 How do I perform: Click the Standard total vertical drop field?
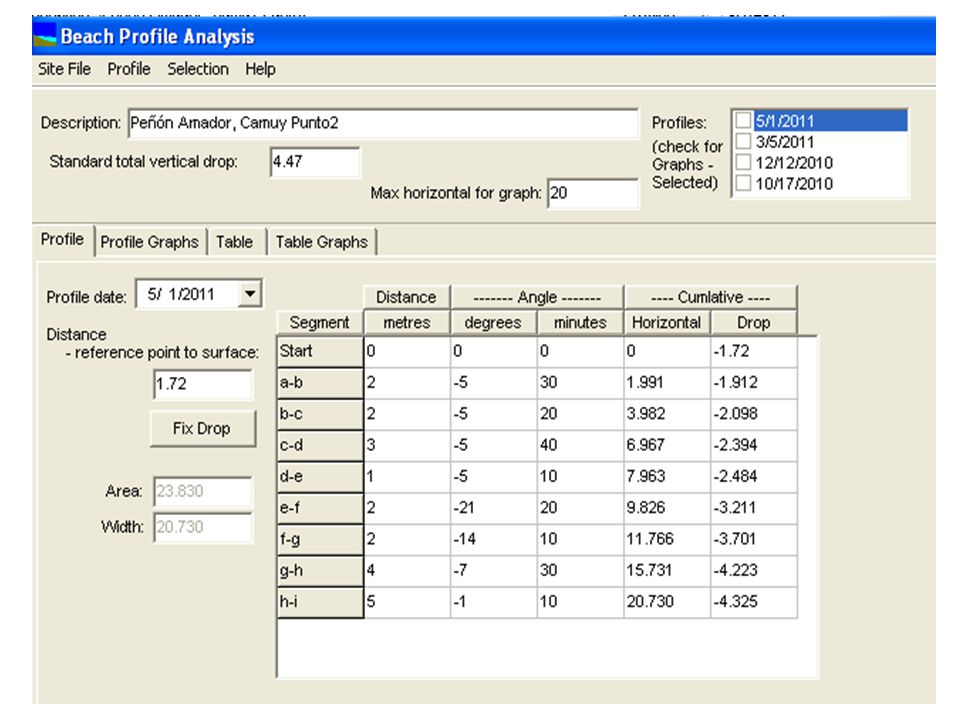click(x=315, y=162)
